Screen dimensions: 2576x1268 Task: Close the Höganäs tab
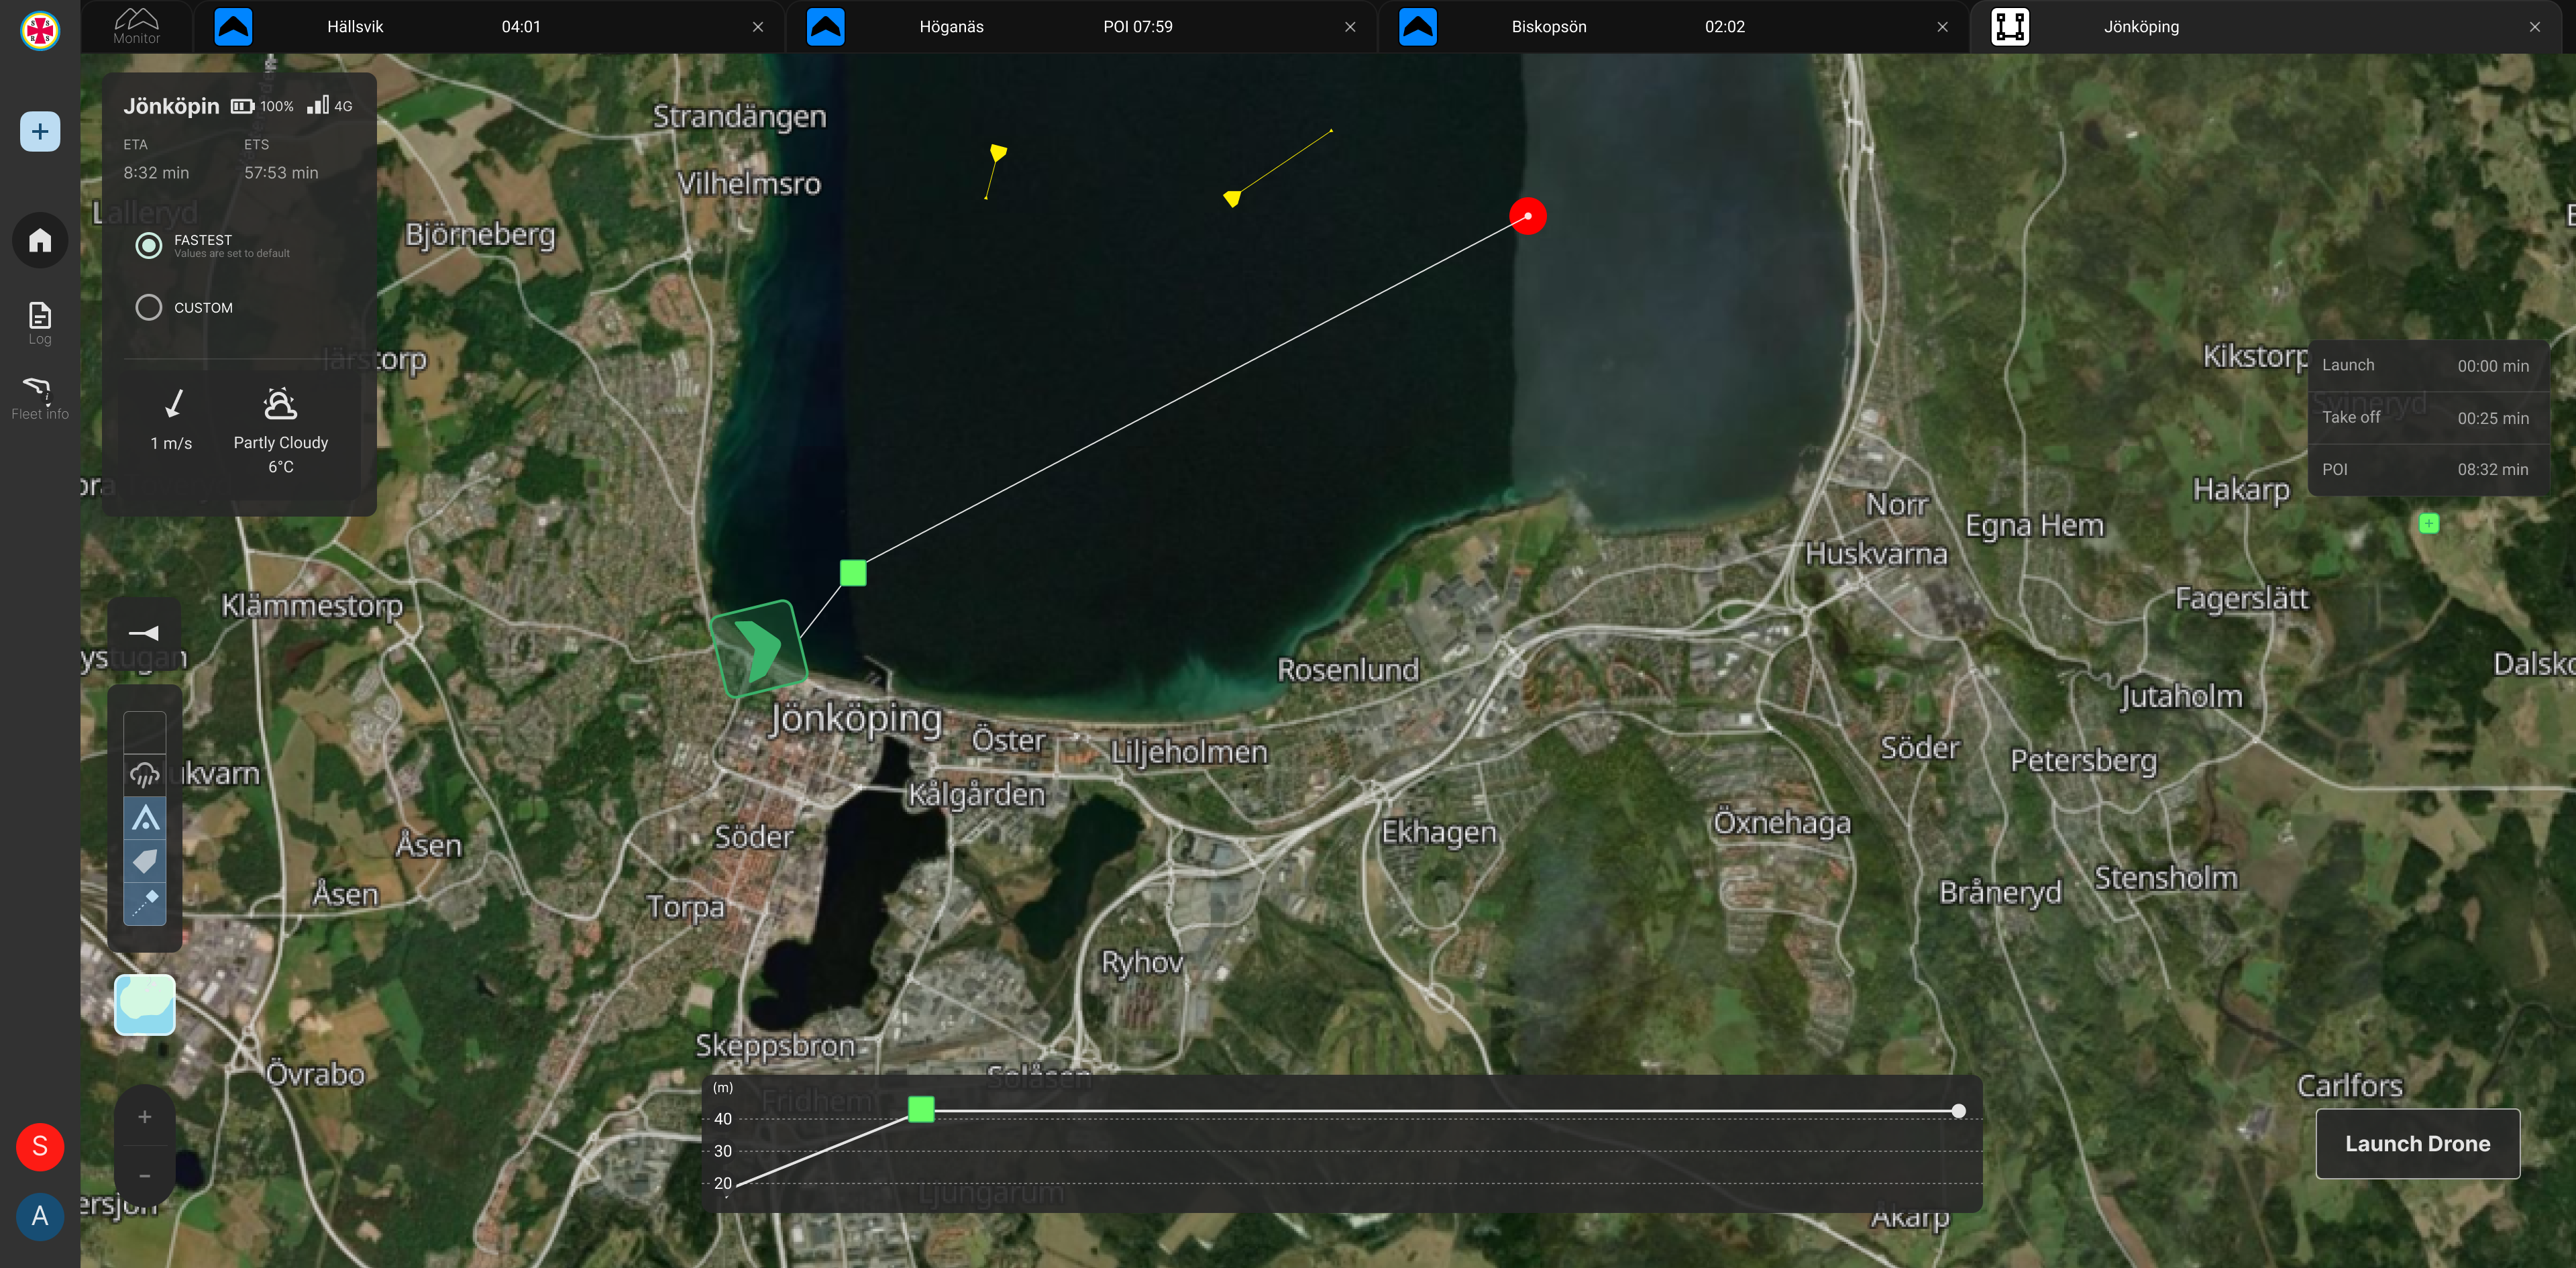pos(1350,27)
